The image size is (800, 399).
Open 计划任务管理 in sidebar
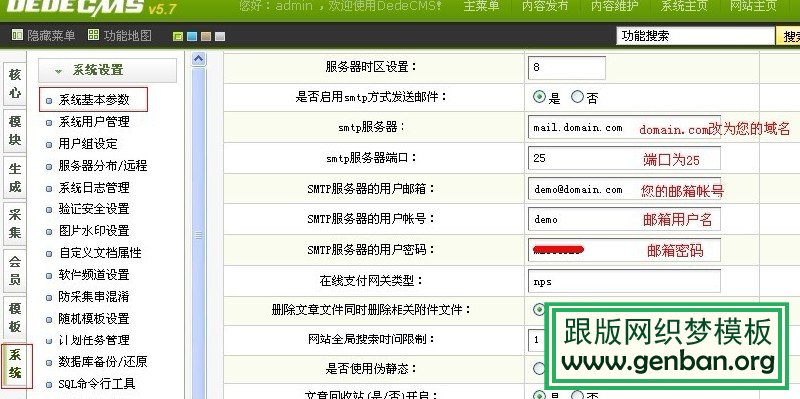coord(94,340)
